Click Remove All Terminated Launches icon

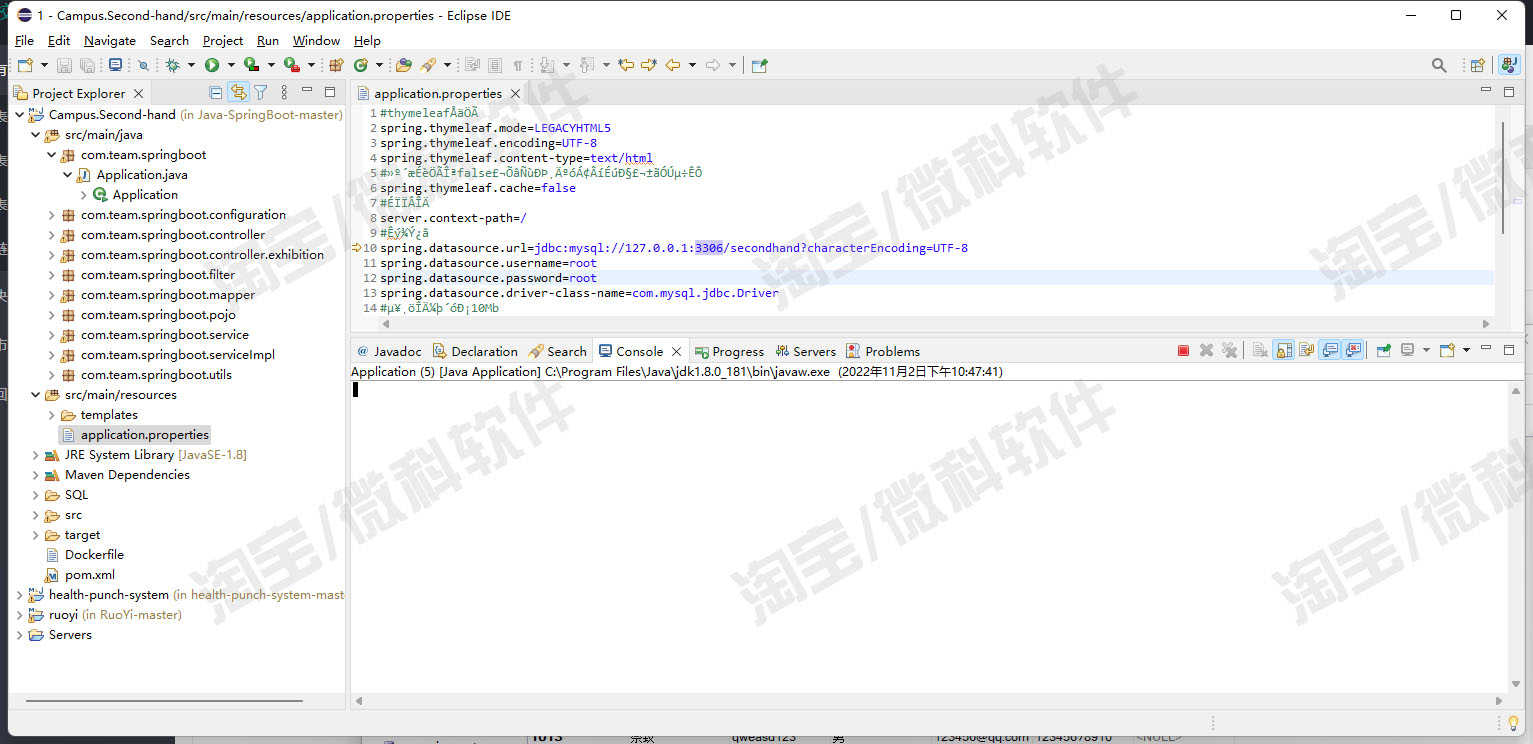pos(1230,351)
